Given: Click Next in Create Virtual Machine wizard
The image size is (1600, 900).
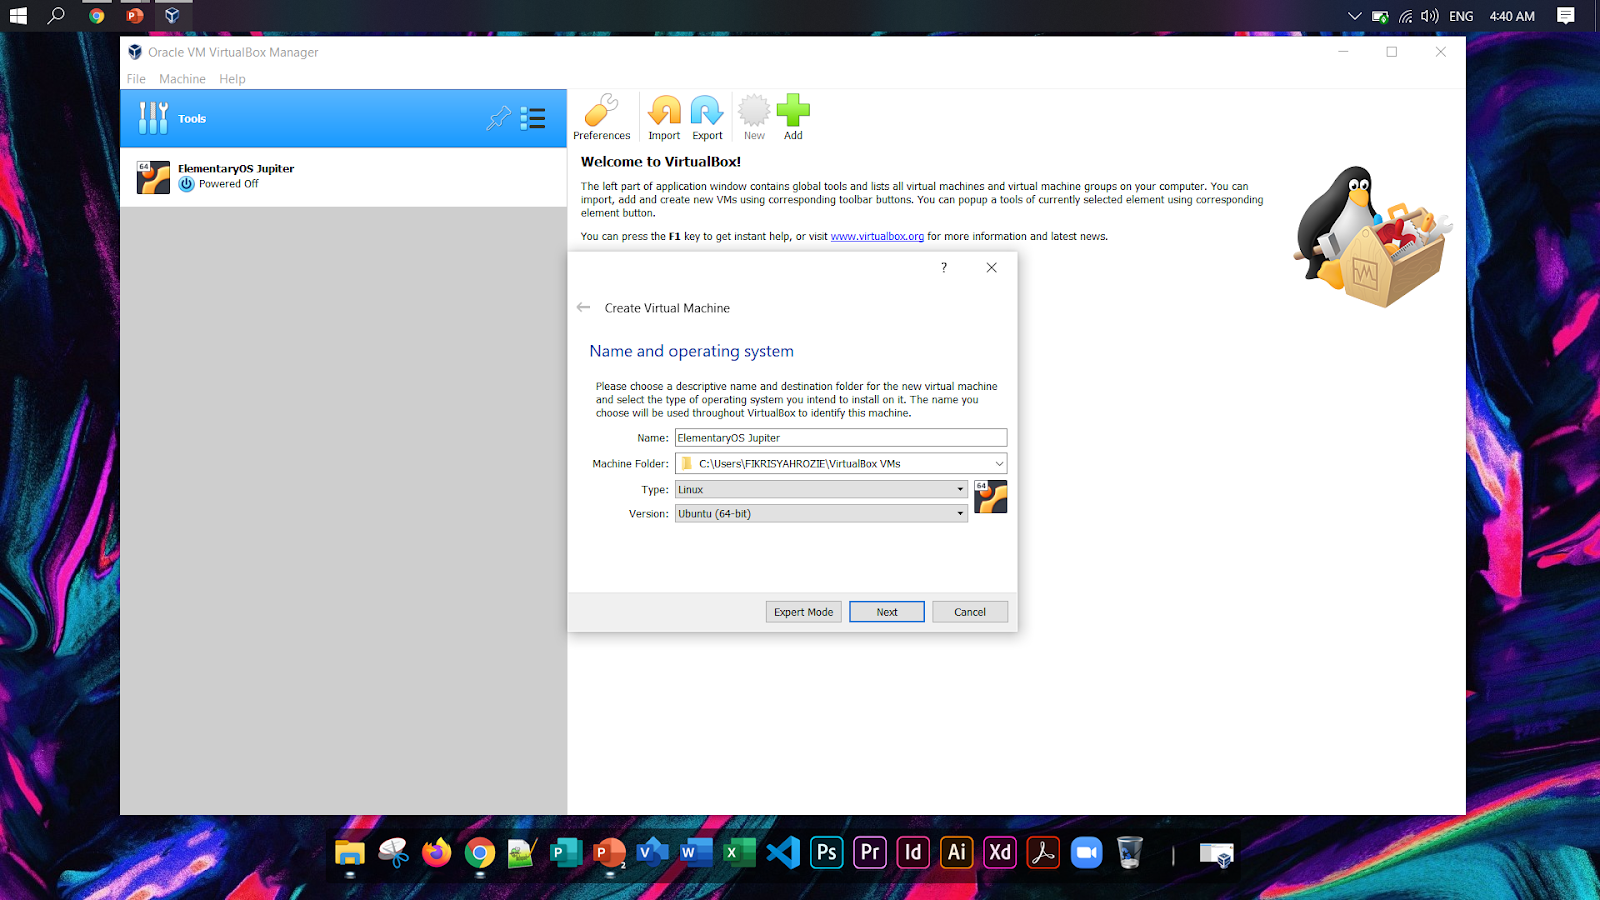Looking at the screenshot, I should pyautogui.click(x=887, y=612).
